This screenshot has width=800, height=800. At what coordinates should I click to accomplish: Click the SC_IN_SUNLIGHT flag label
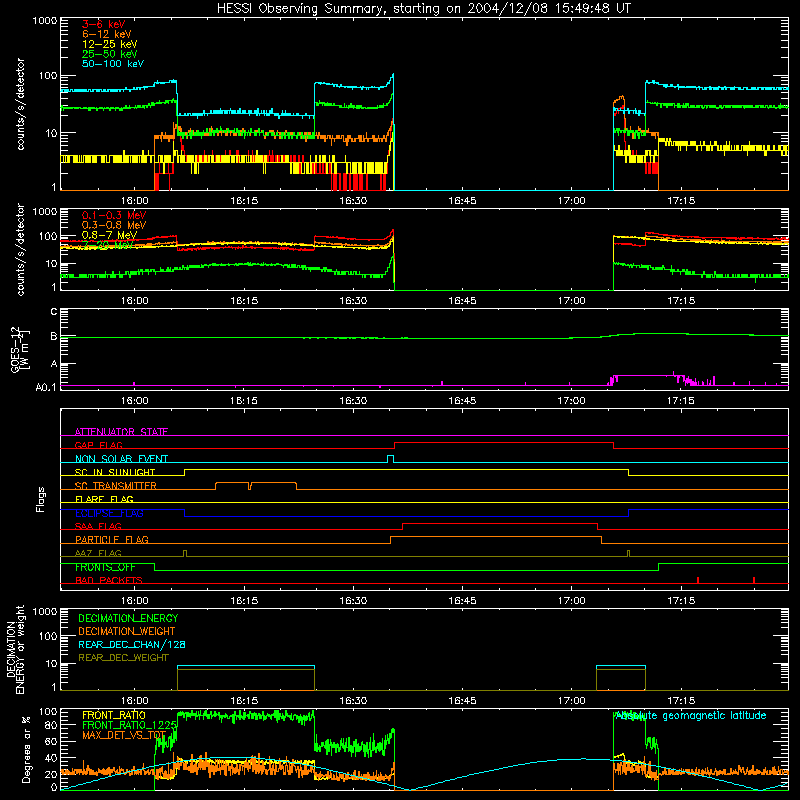coord(115,472)
